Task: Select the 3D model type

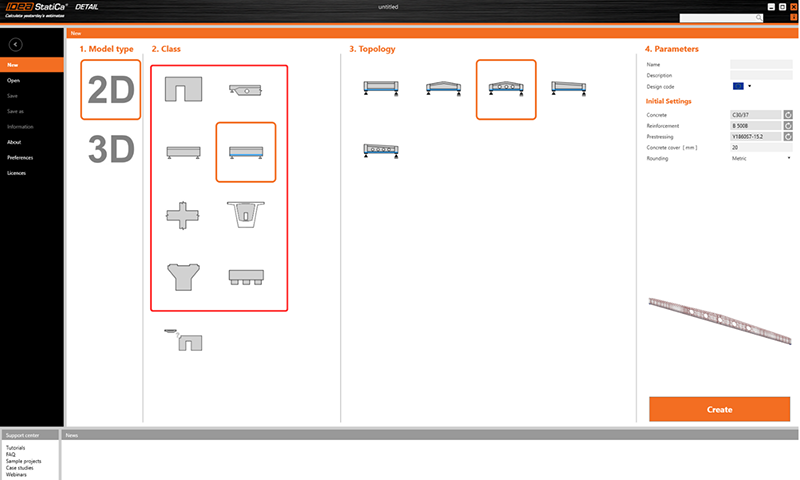Action: pyautogui.click(x=111, y=149)
